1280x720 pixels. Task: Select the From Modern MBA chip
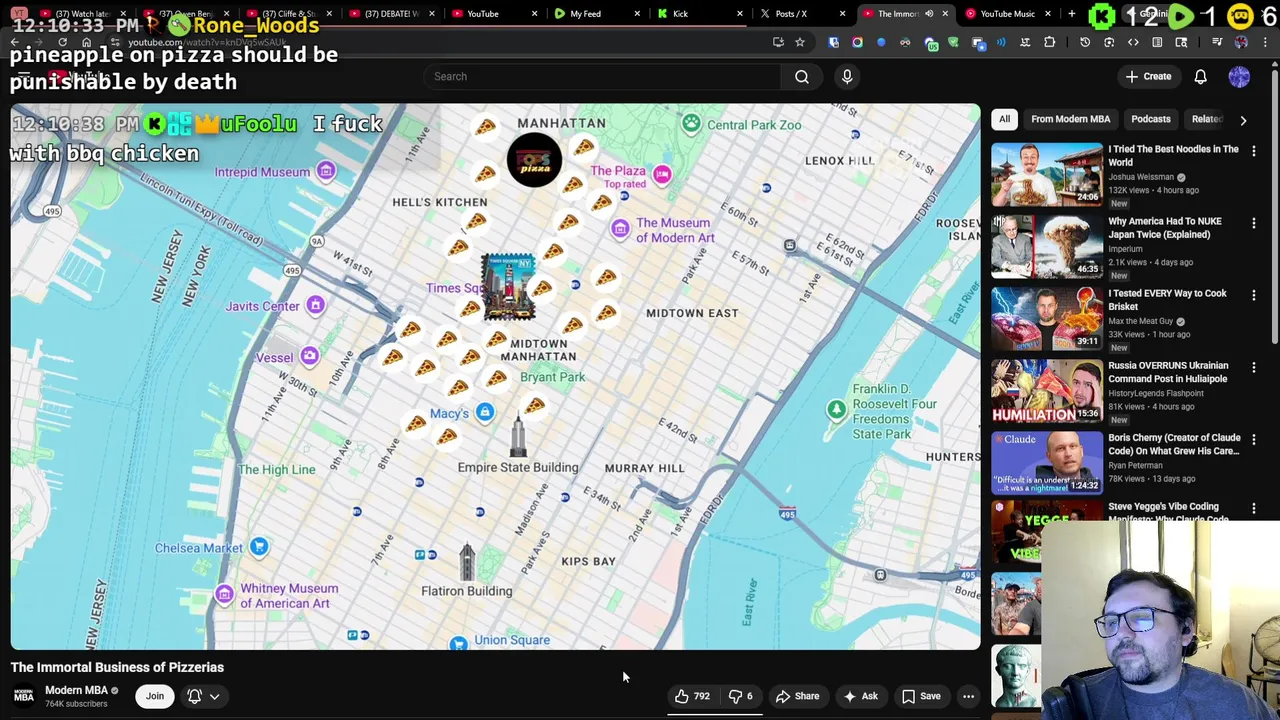(1070, 119)
